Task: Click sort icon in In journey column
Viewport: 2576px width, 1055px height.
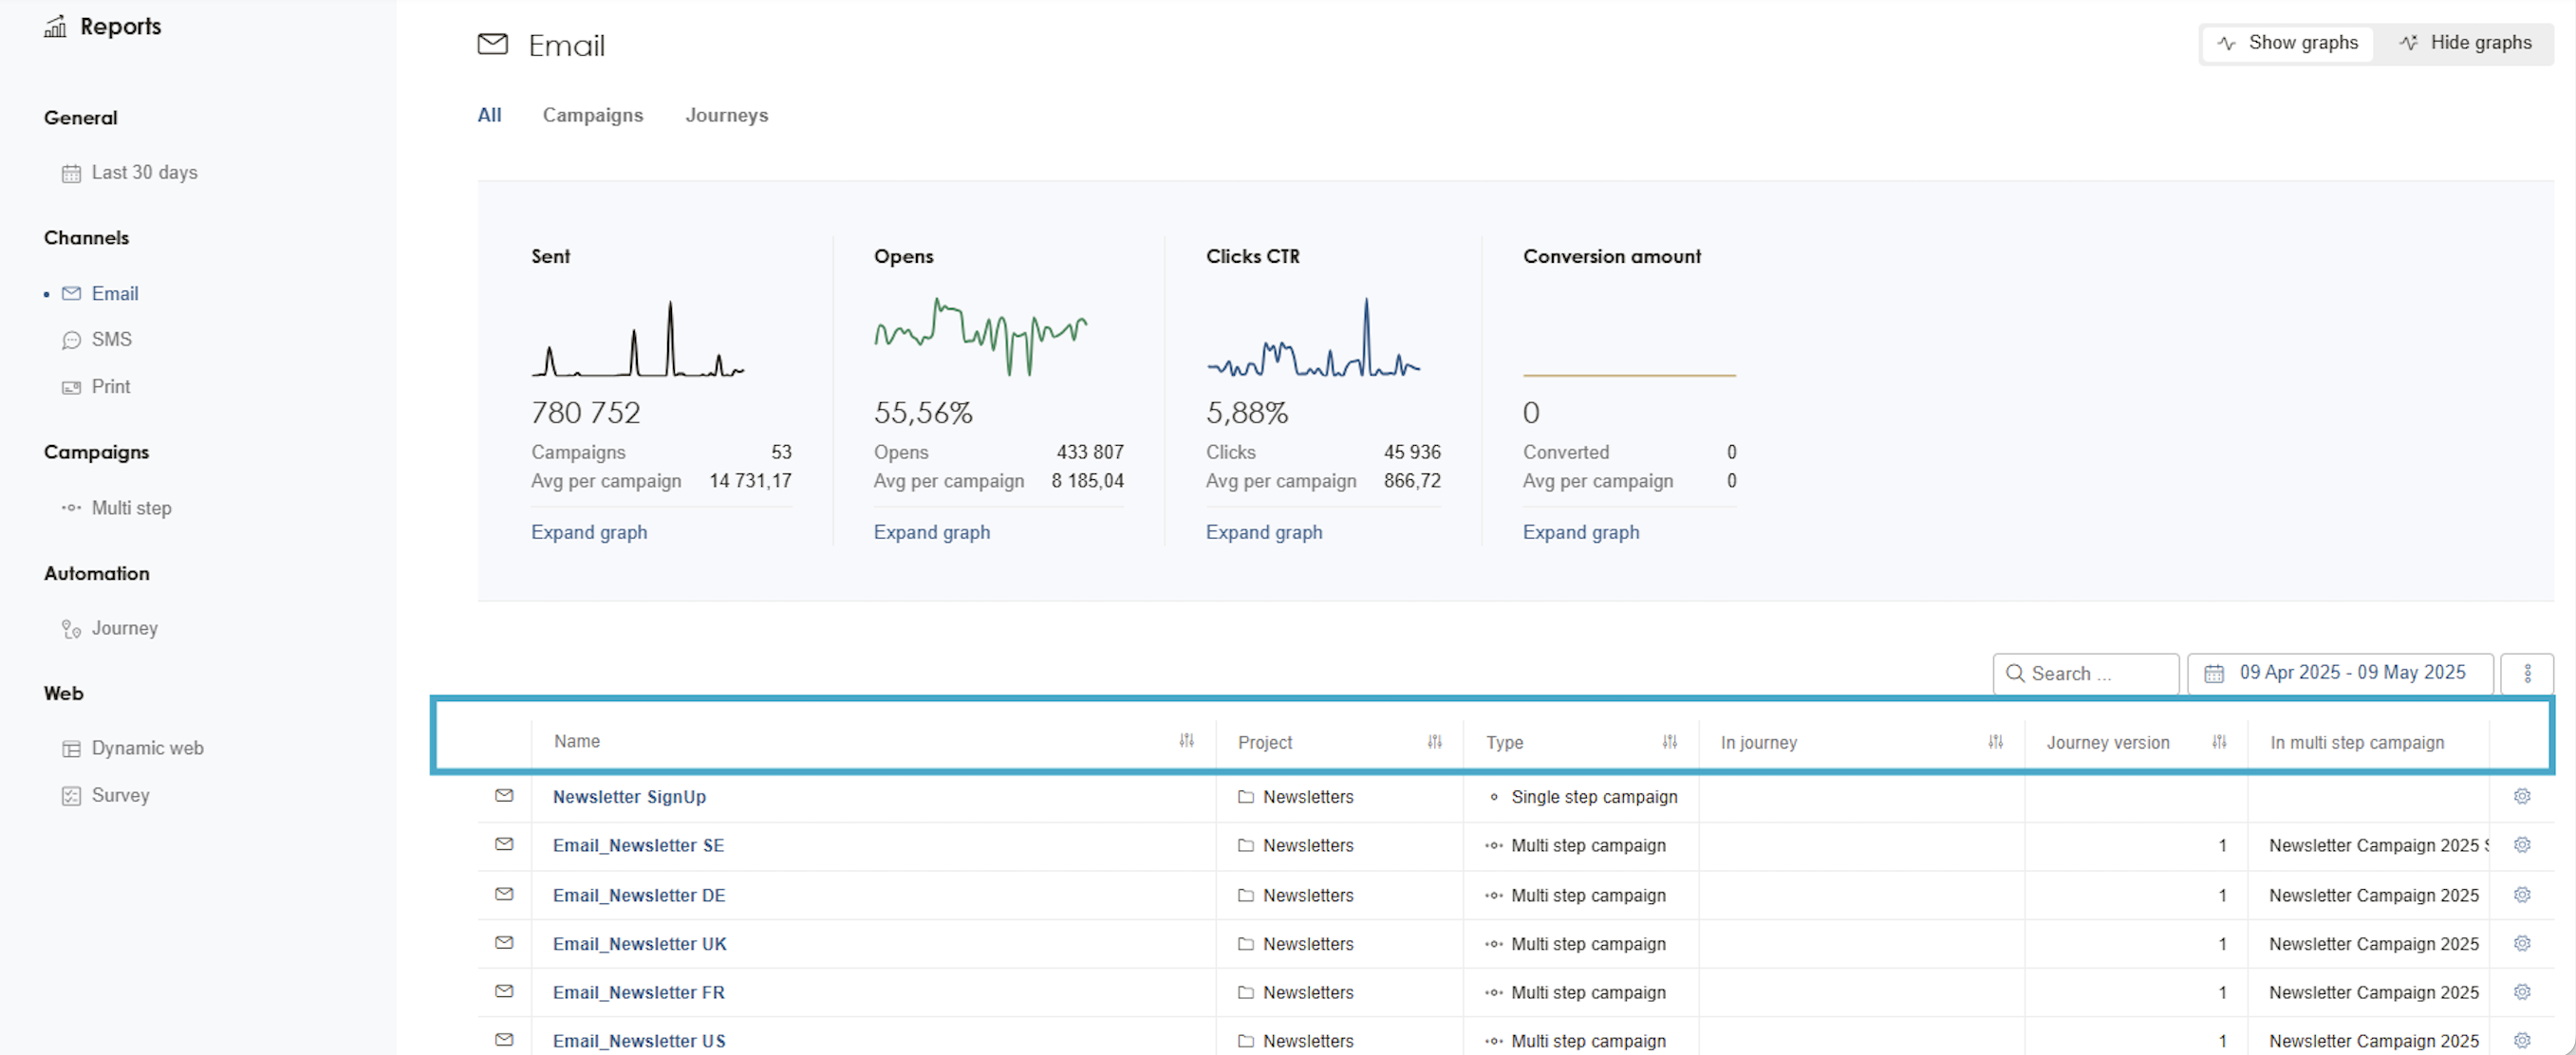Action: click(1995, 742)
